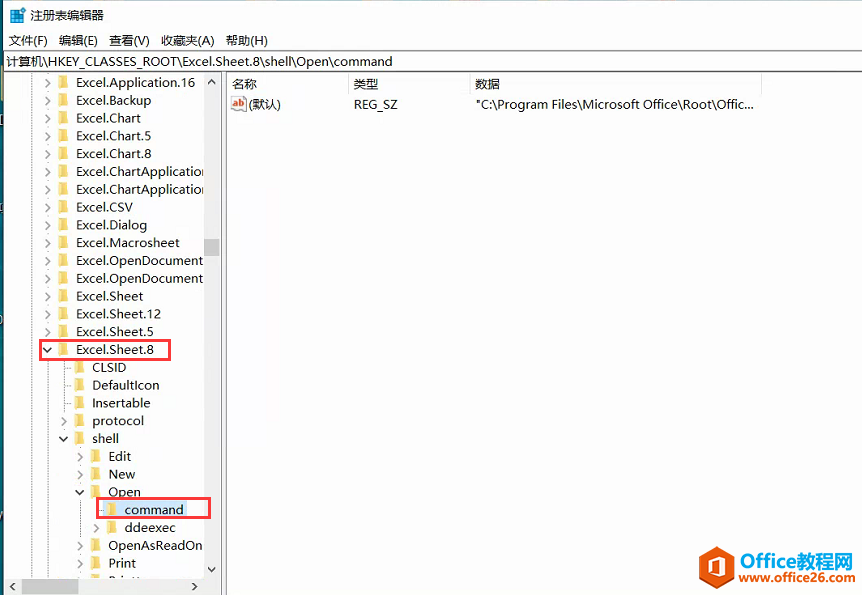Select the Excel.Macrosheet tree item
The width and height of the screenshot is (862, 595).
pos(128,243)
